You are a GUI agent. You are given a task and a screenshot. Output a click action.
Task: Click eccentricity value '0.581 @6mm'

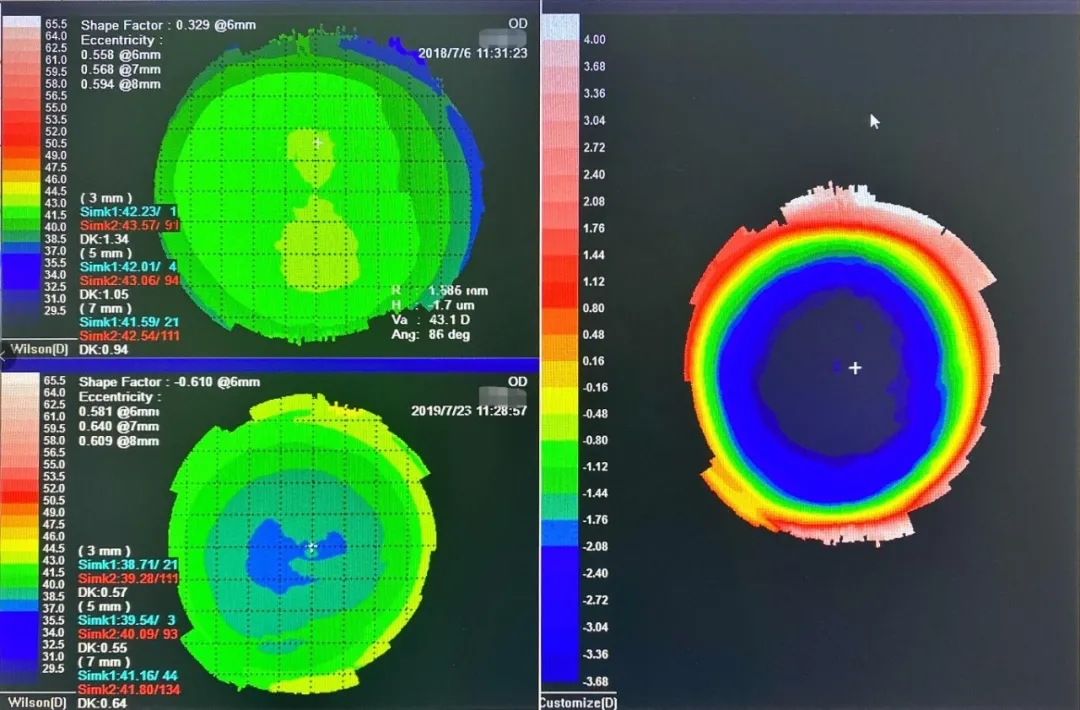118,412
